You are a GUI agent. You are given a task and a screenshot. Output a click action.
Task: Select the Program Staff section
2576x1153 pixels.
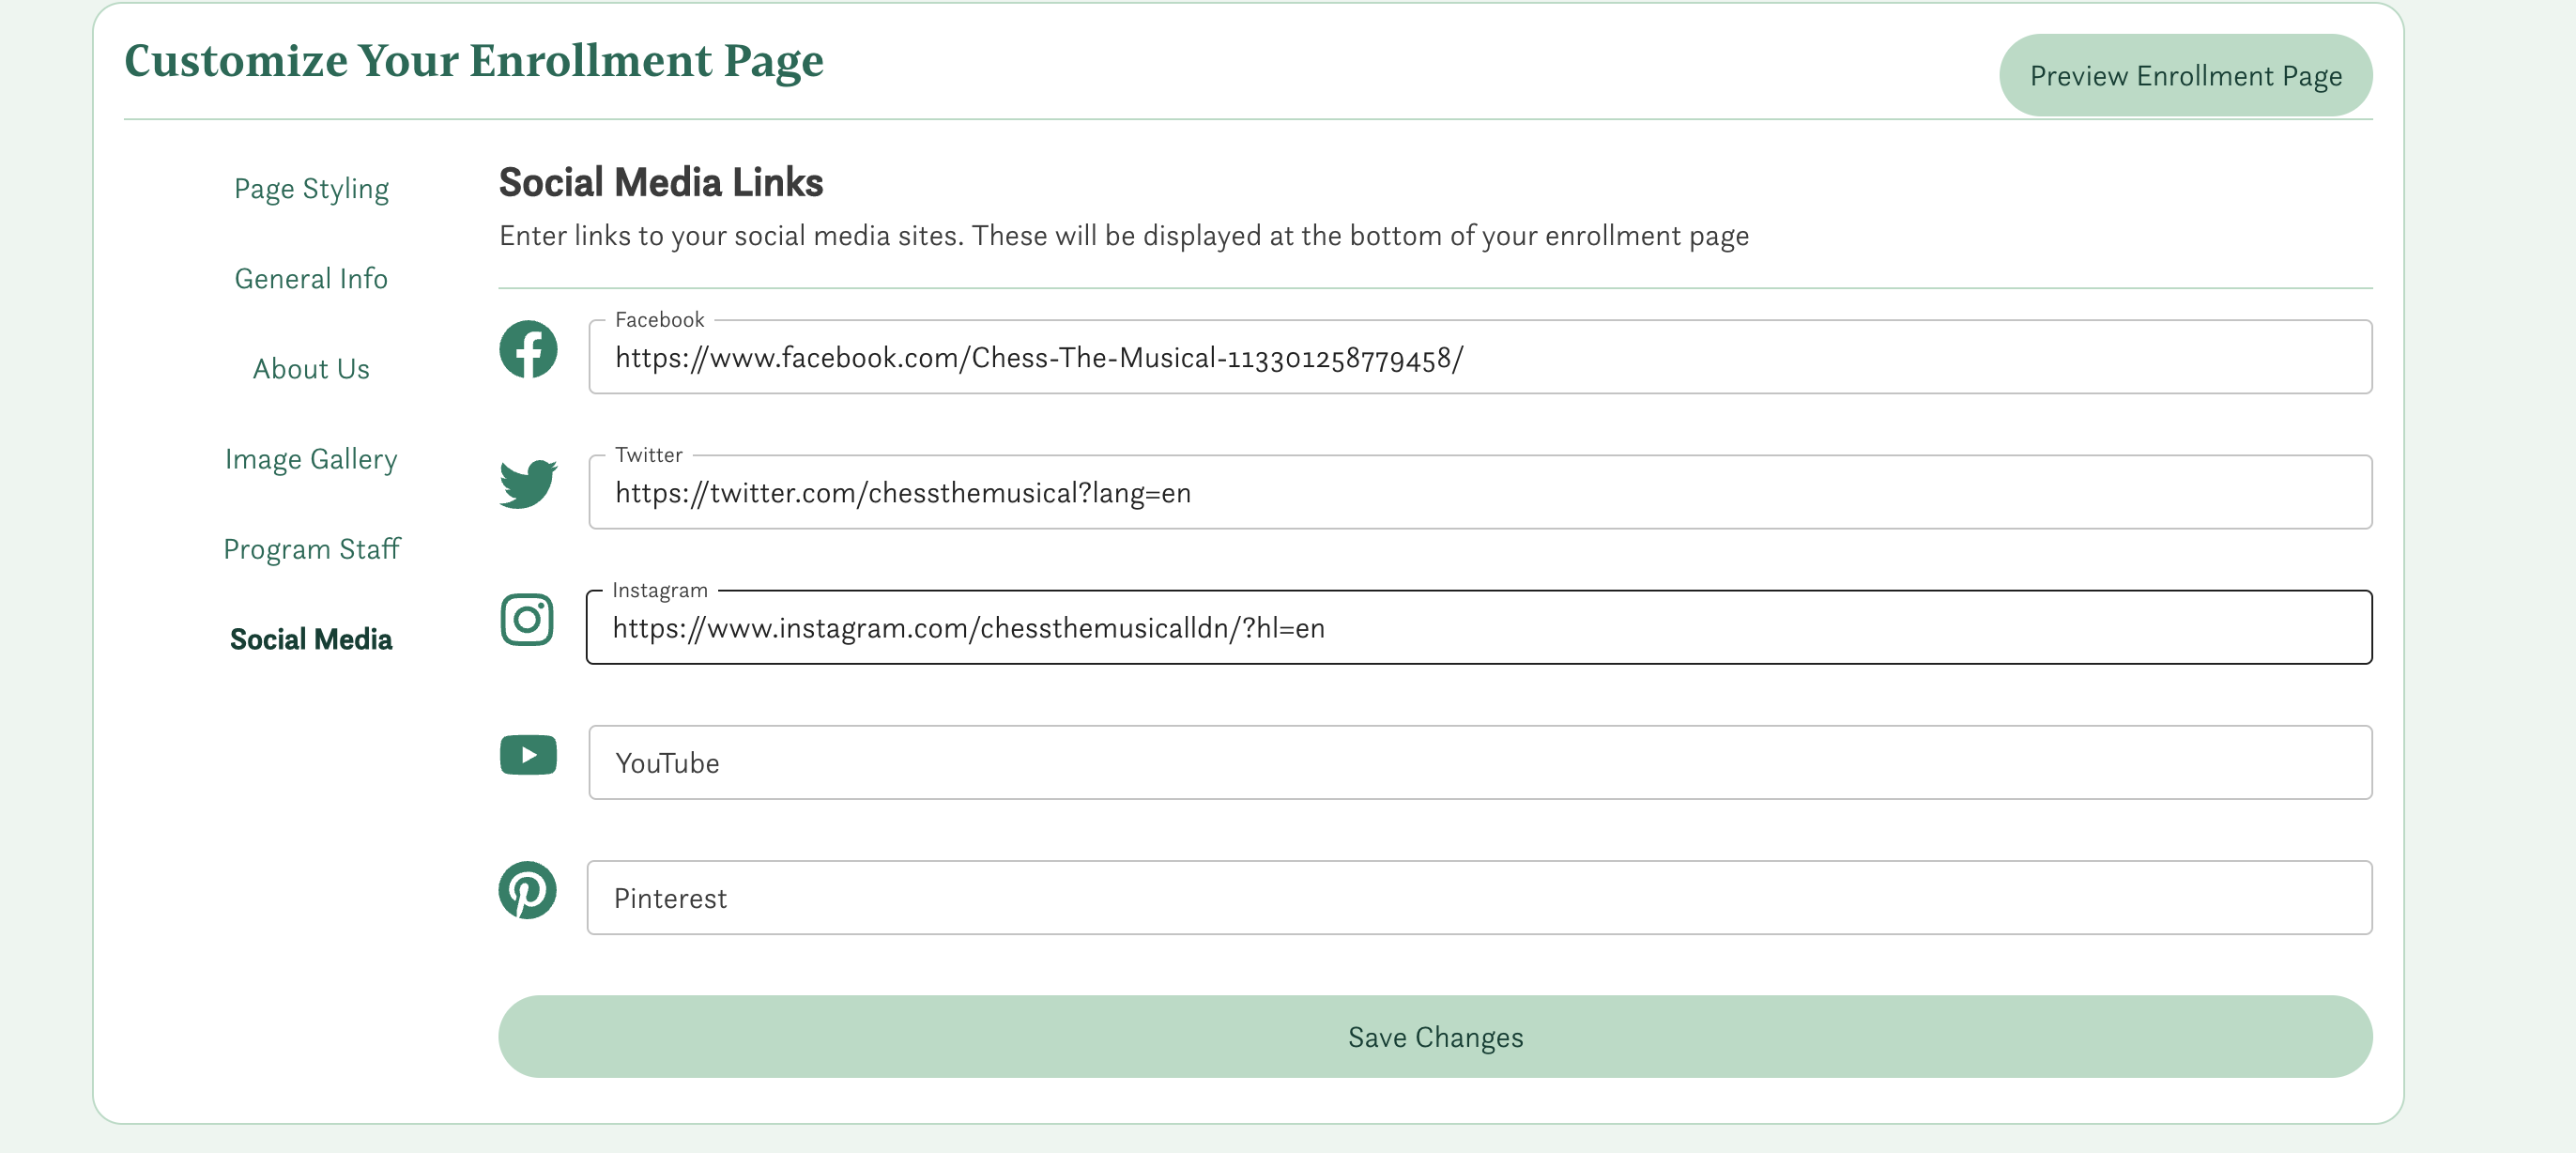point(311,549)
